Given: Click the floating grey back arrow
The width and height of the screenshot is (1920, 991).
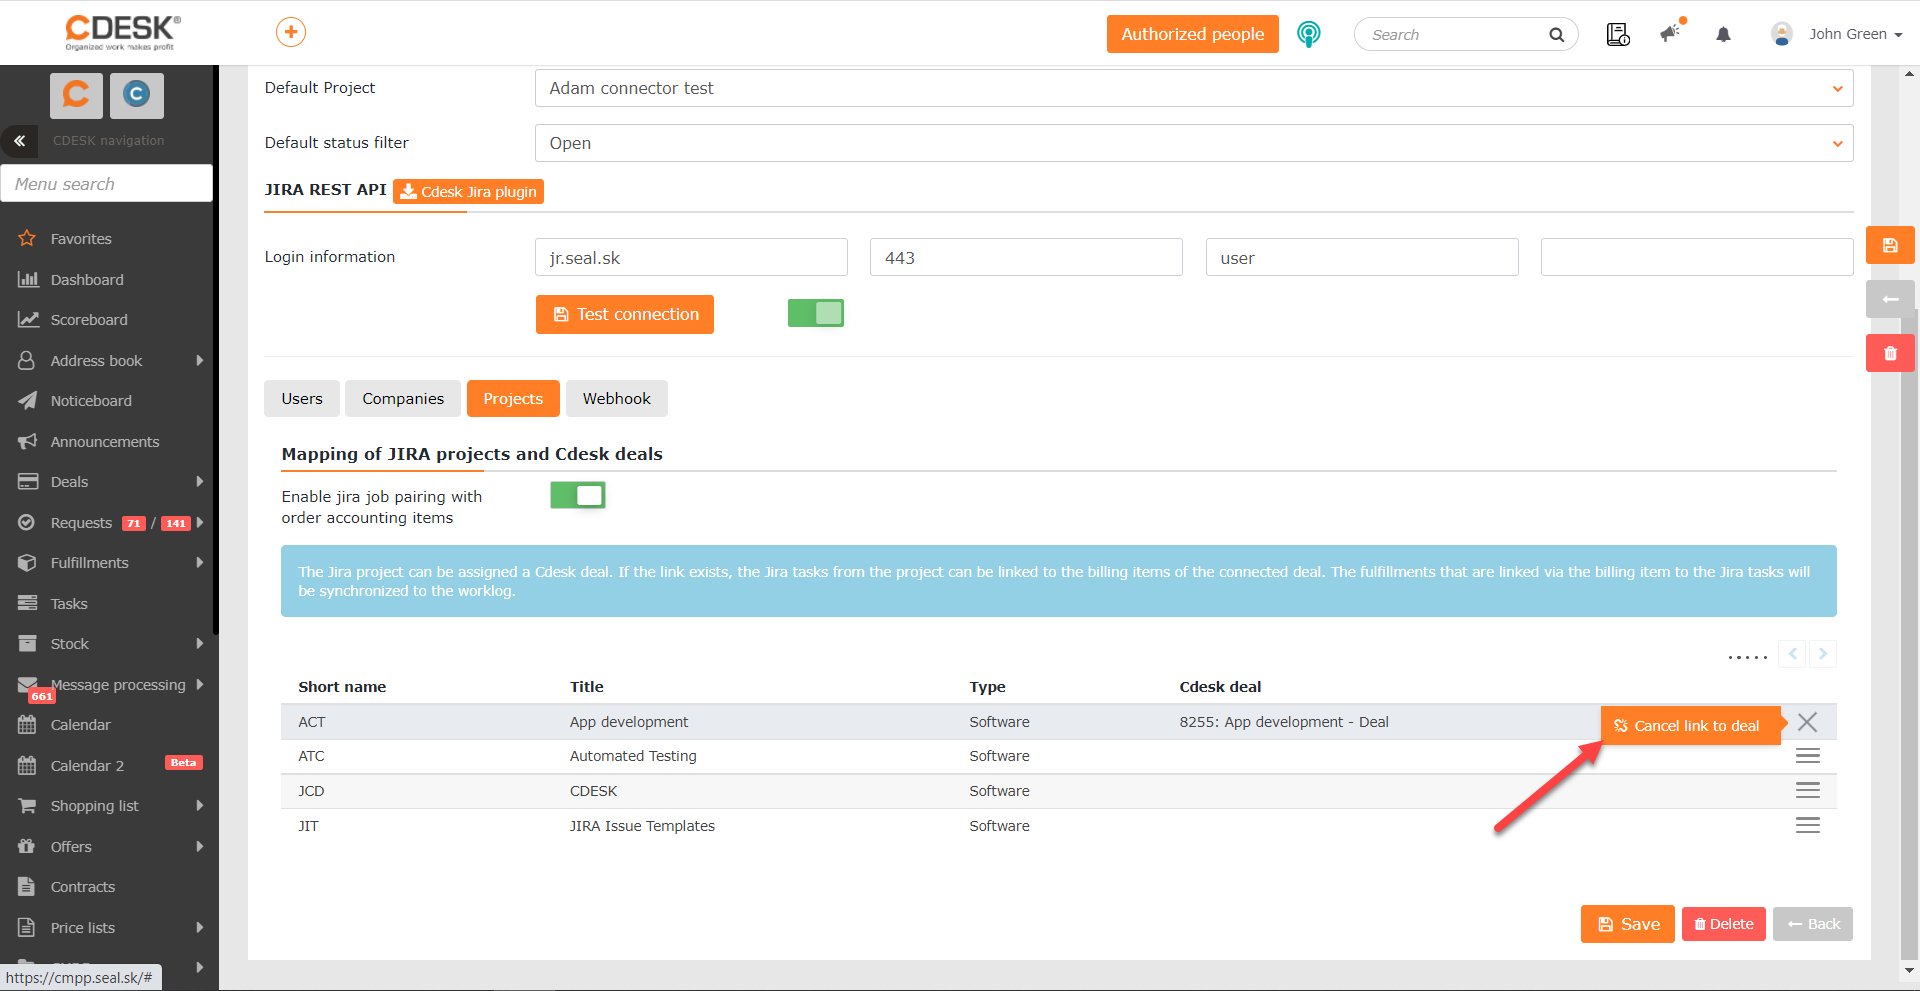Looking at the screenshot, I should [x=1890, y=299].
